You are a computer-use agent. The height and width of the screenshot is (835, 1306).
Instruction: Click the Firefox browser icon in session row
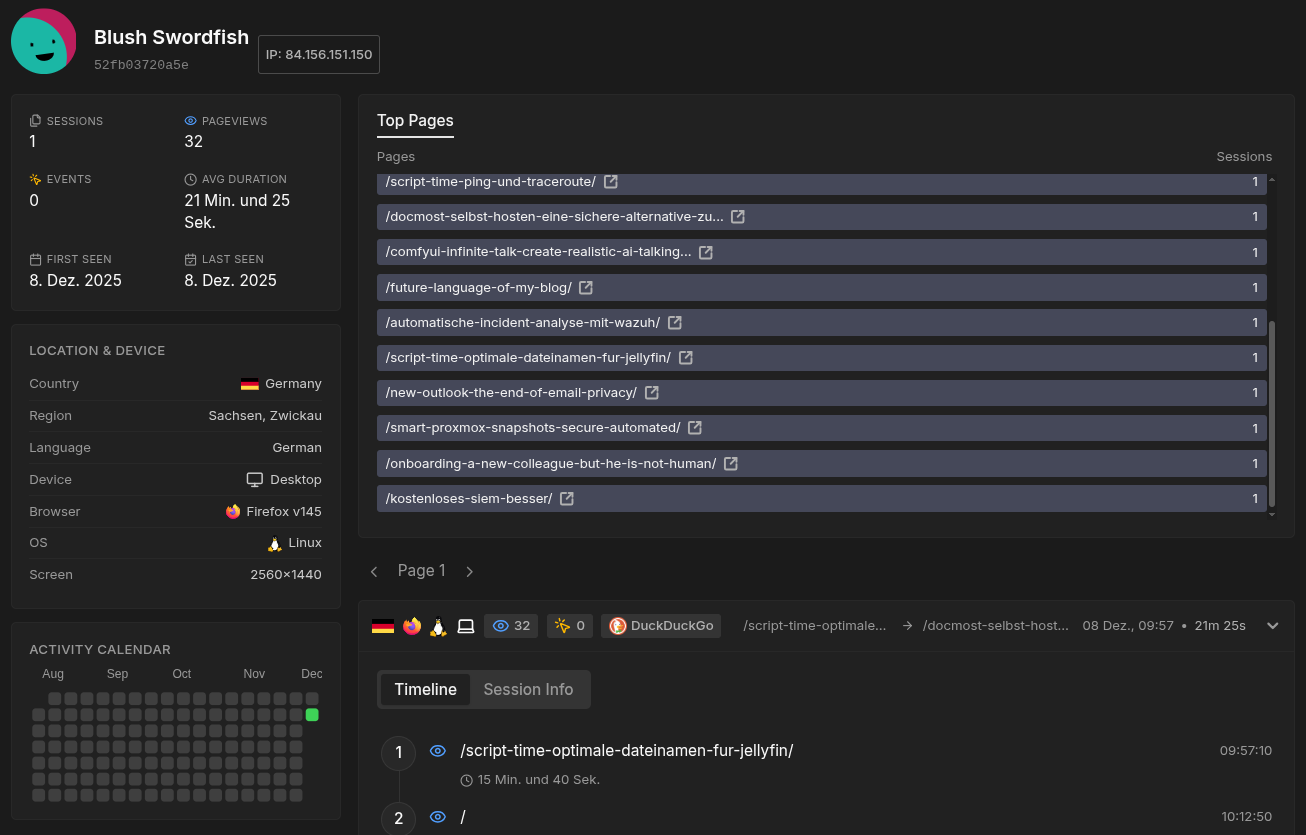(x=412, y=626)
